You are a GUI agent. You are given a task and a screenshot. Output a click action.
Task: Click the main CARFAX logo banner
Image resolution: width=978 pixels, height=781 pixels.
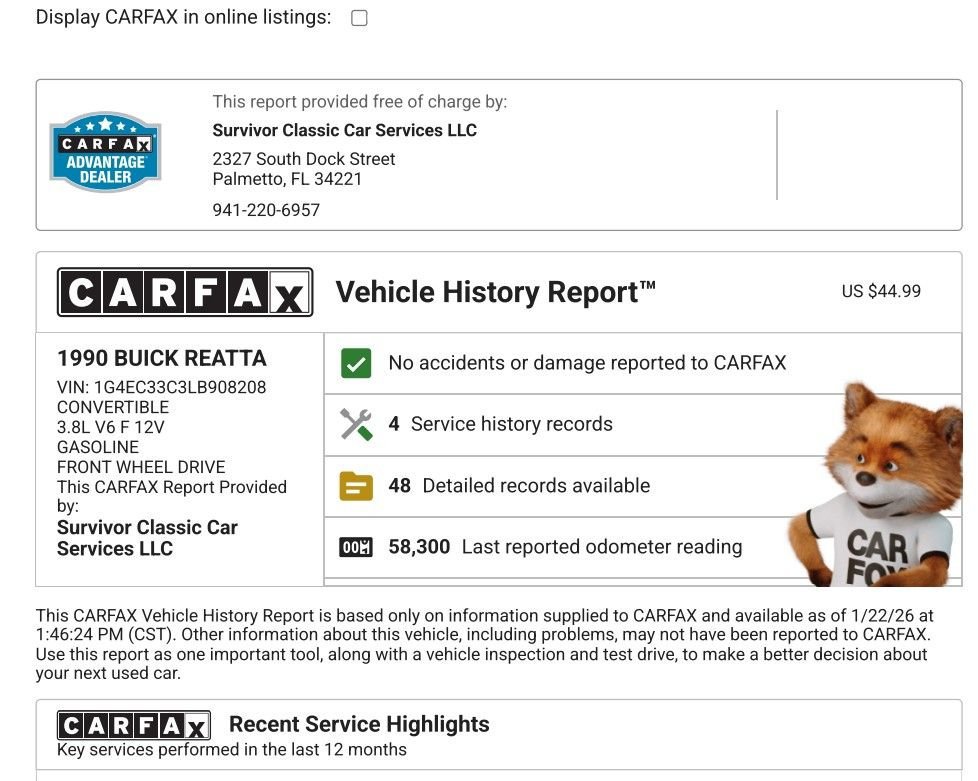pyautogui.click(x=185, y=292)
